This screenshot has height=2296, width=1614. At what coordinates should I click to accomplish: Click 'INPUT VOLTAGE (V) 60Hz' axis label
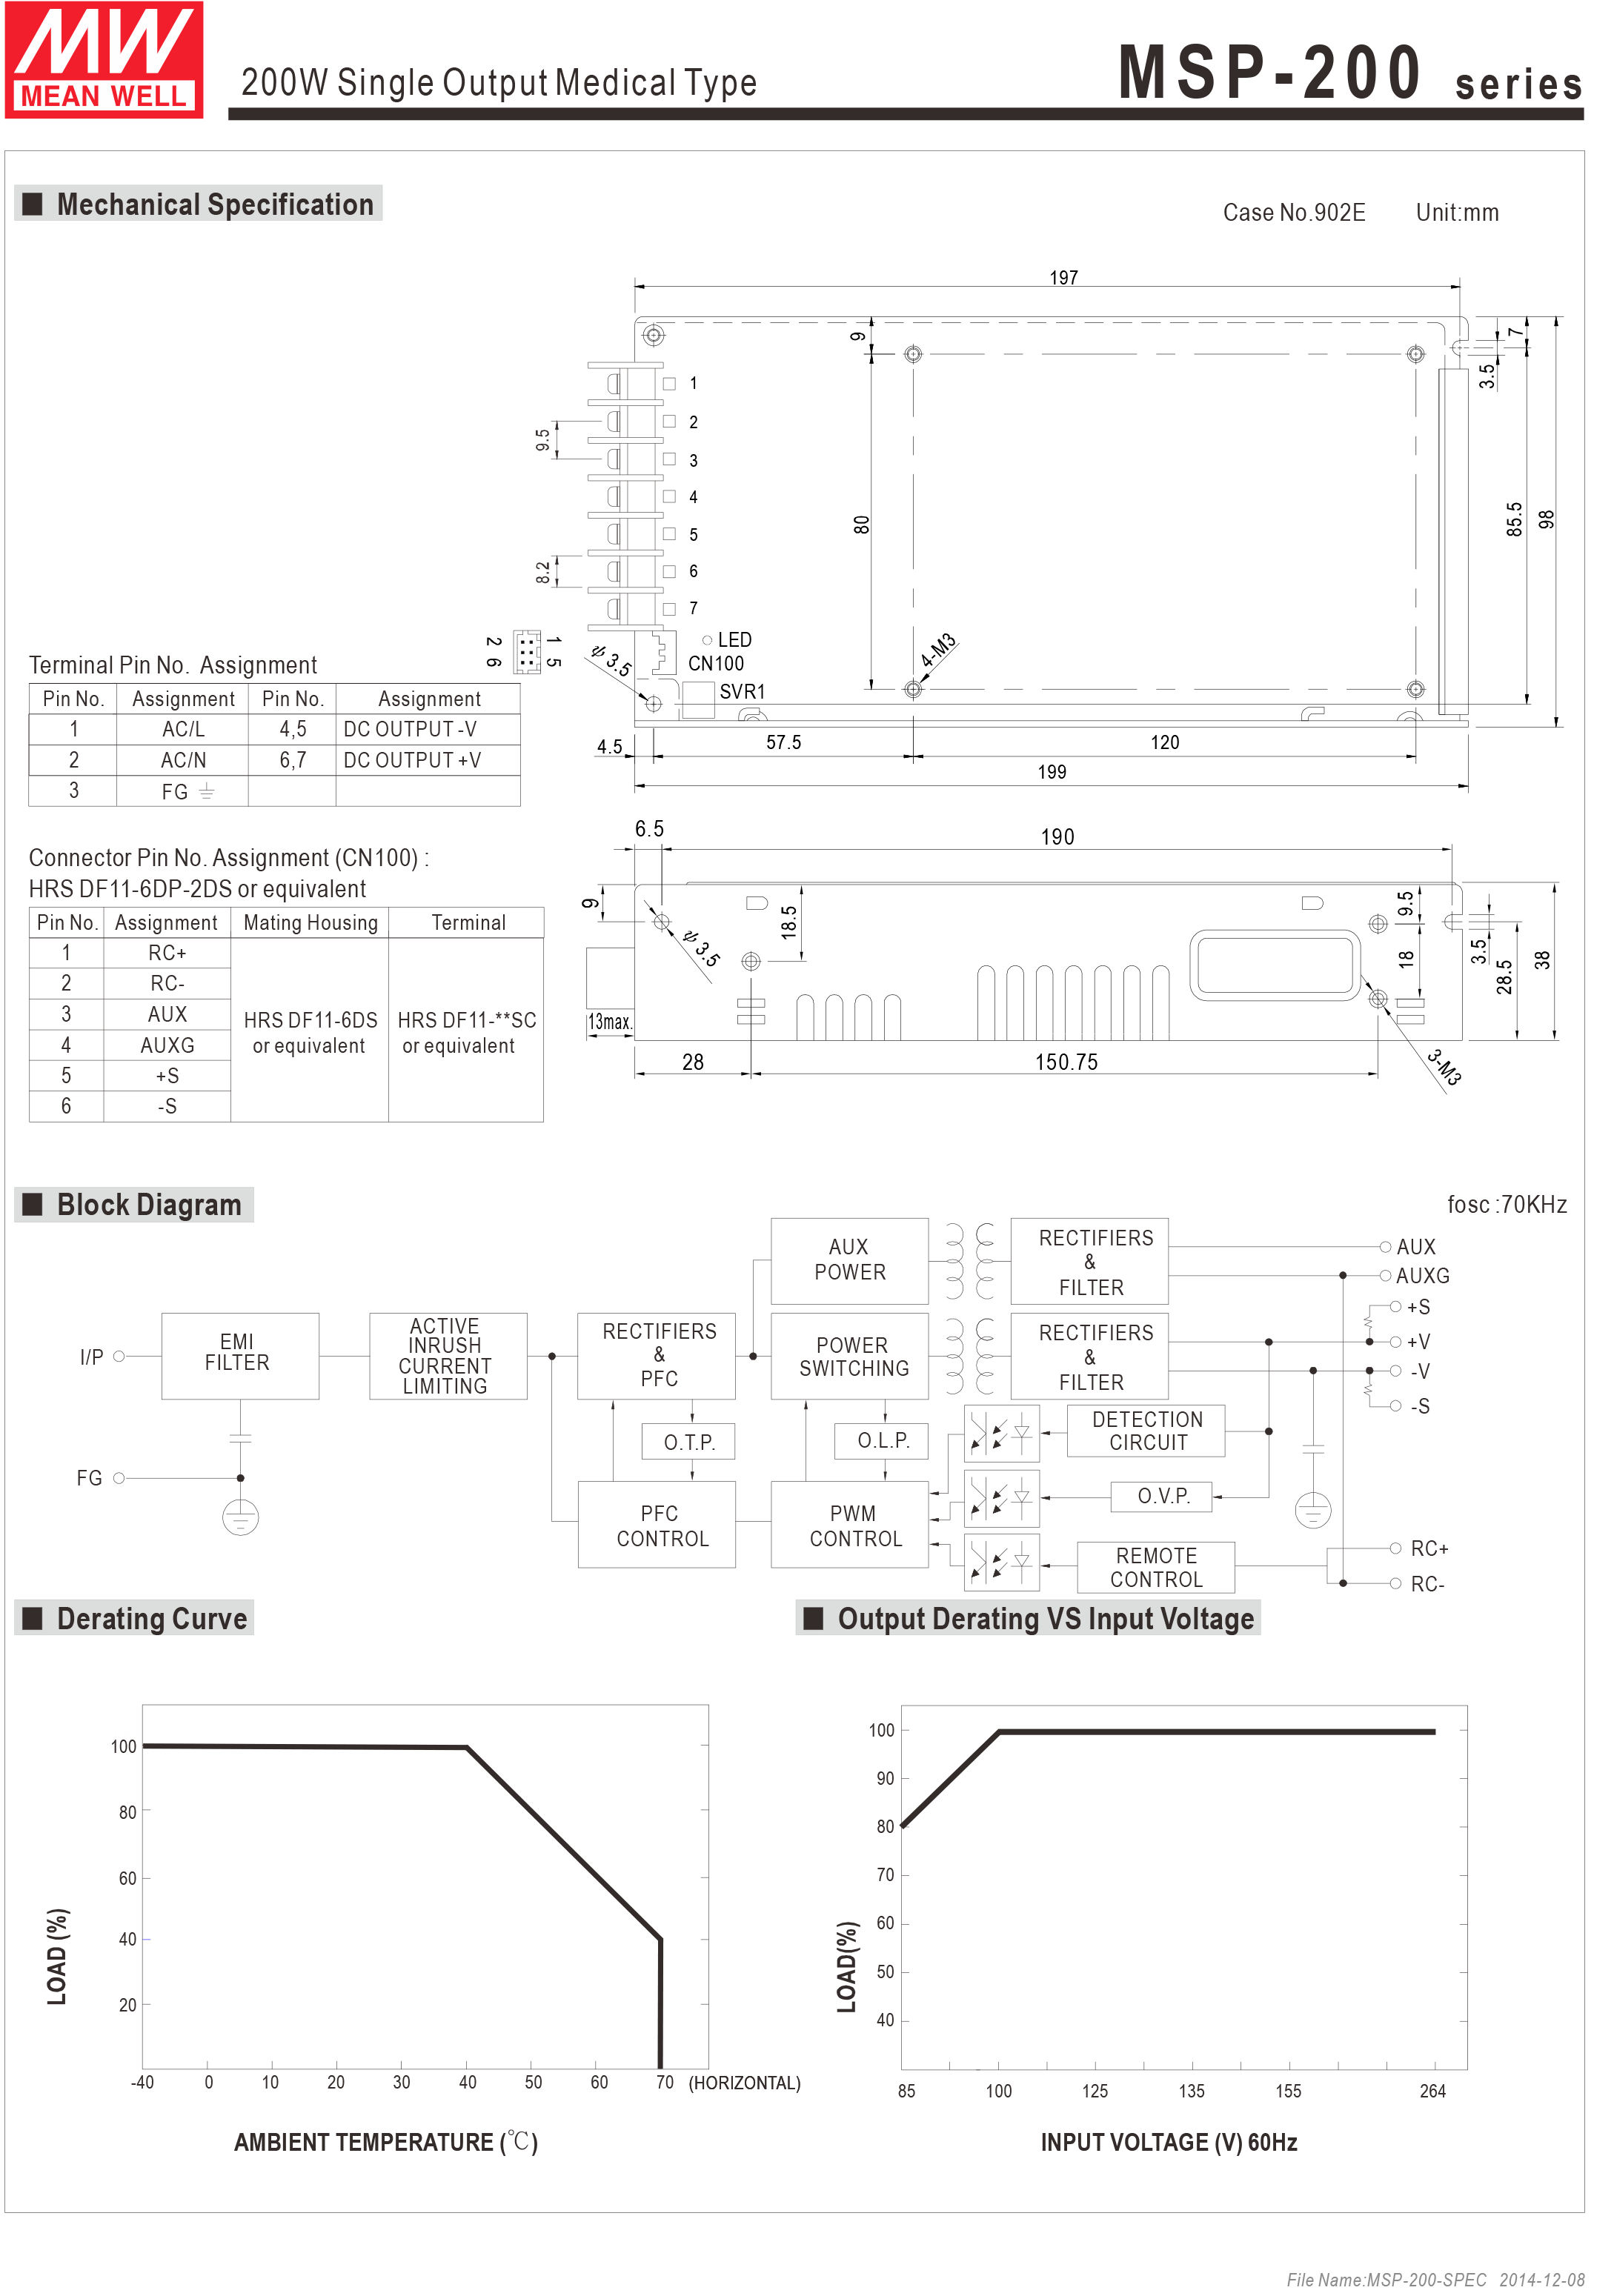click(x=1169, y=2142)
